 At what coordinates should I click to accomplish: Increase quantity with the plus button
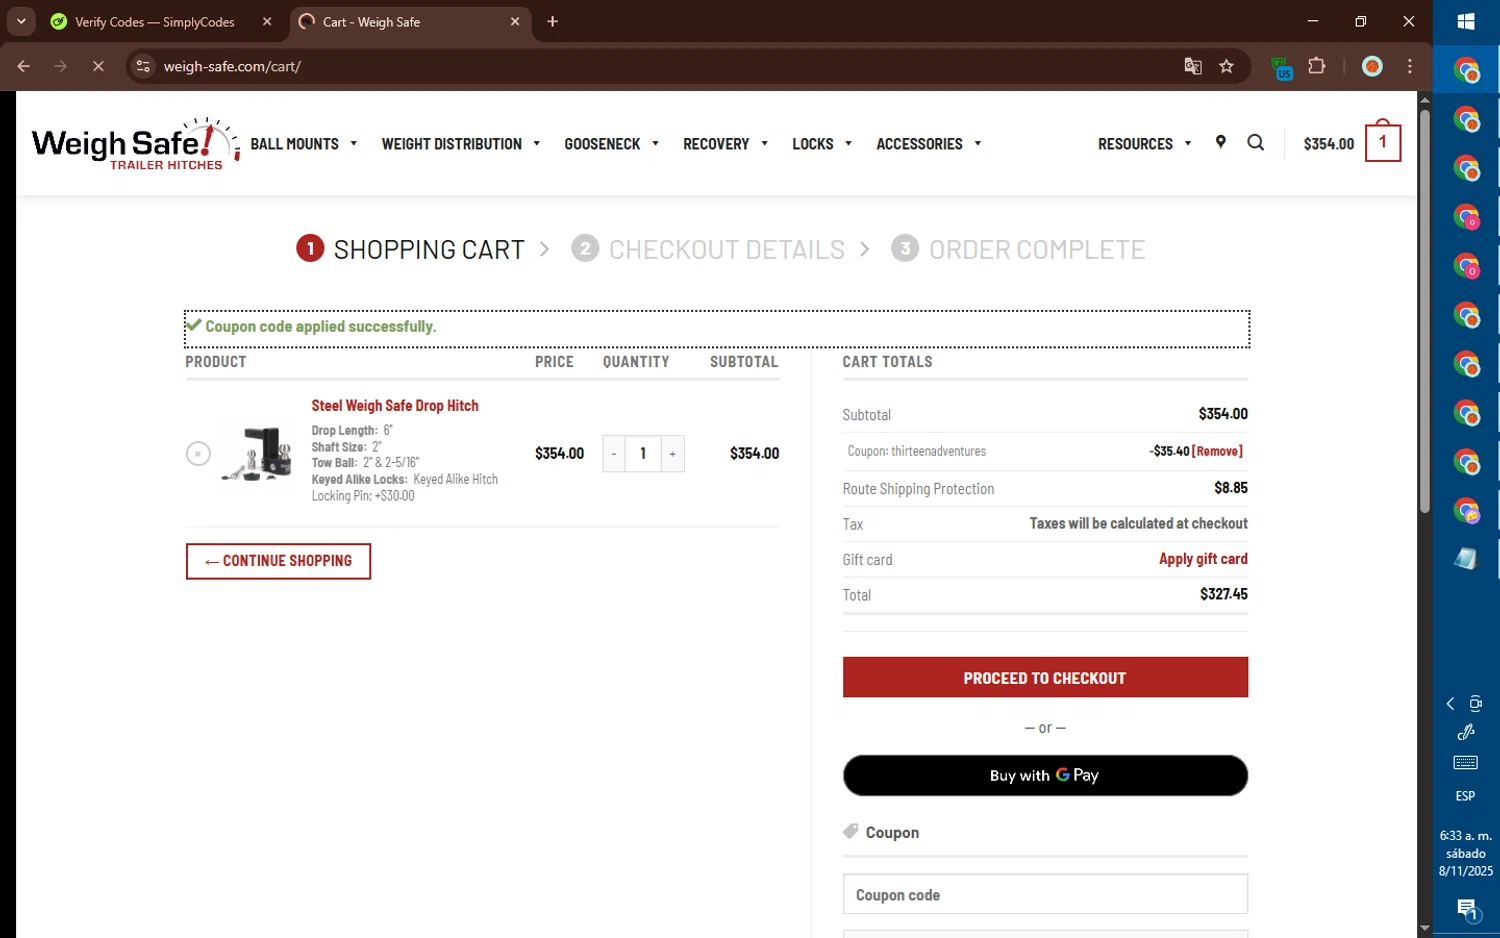672,454
